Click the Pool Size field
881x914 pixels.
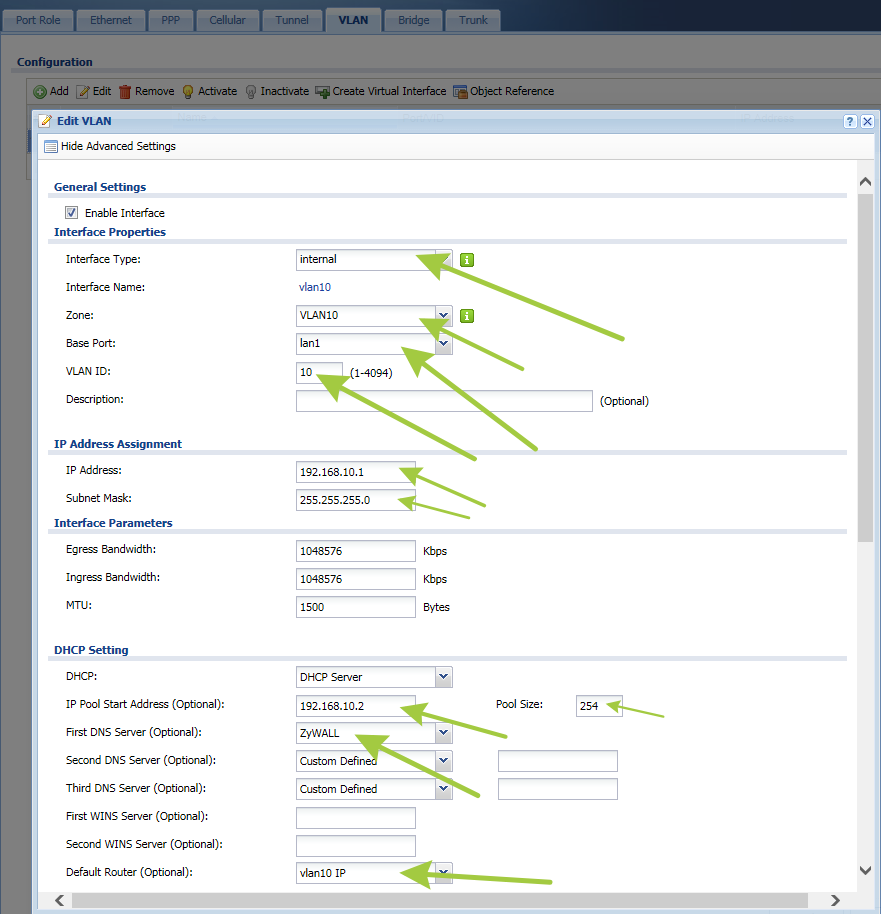599,706
